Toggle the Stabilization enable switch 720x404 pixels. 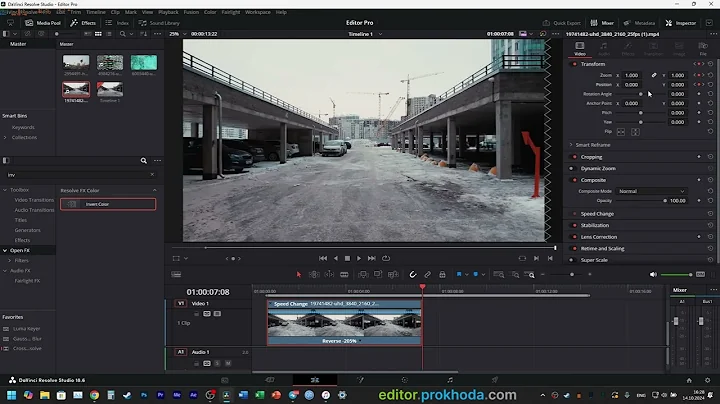574,225
